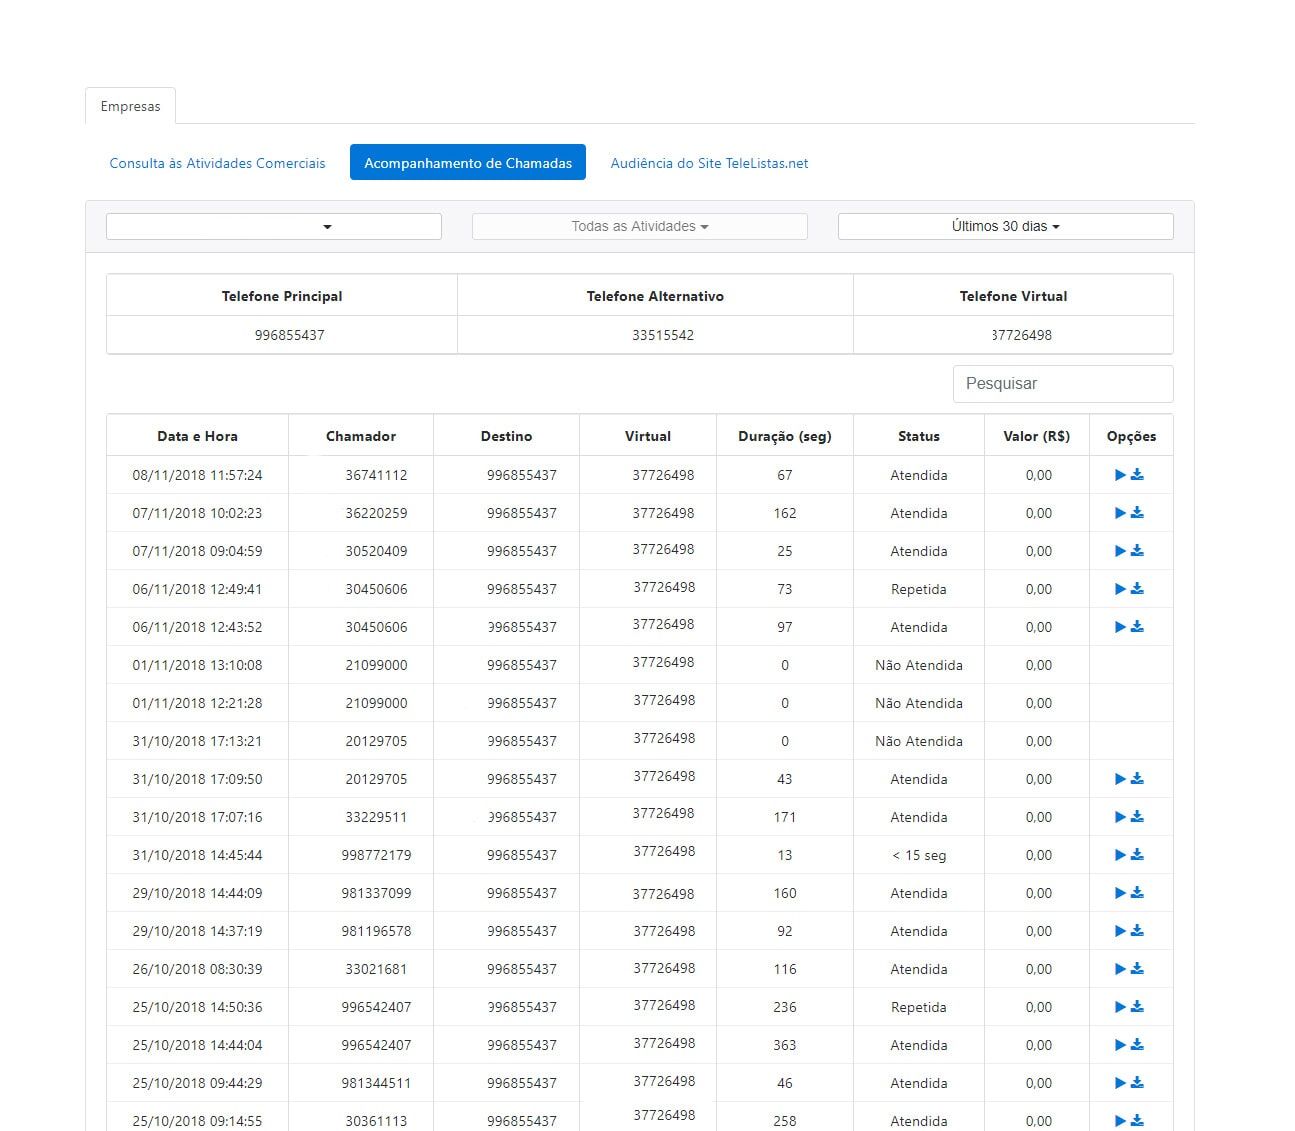Play the 29/10/2018 14:44:09 call recording
Screen dimensions: 1295x1131
pyautogui.click(x=1120, y=893)
